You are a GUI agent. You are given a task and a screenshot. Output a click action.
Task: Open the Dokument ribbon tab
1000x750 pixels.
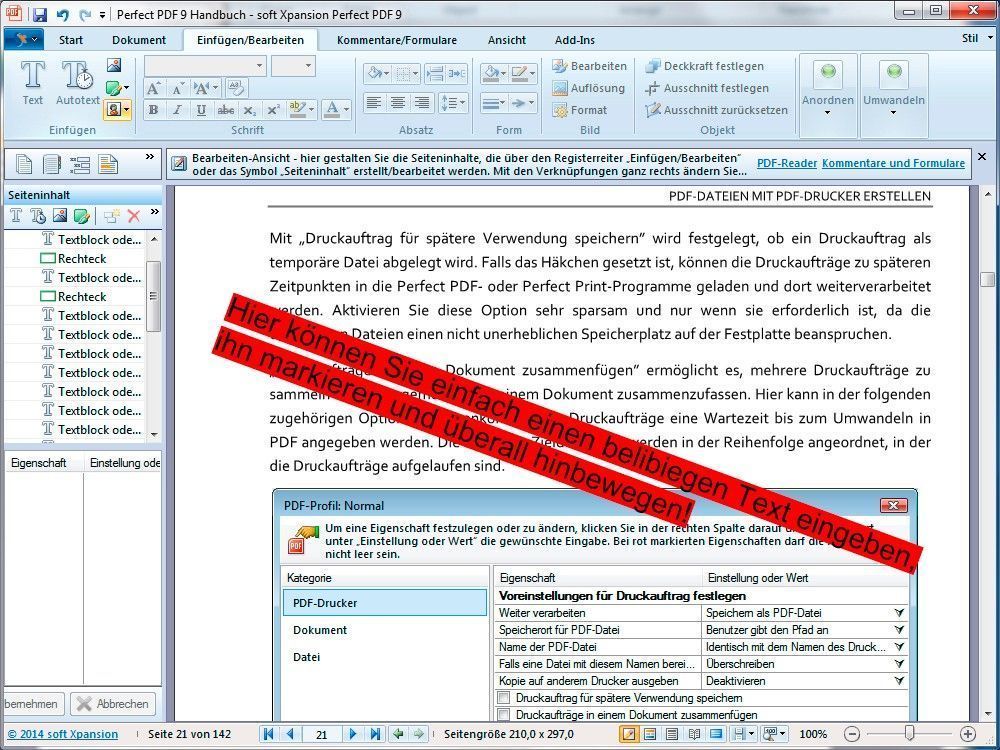point(139,40)
